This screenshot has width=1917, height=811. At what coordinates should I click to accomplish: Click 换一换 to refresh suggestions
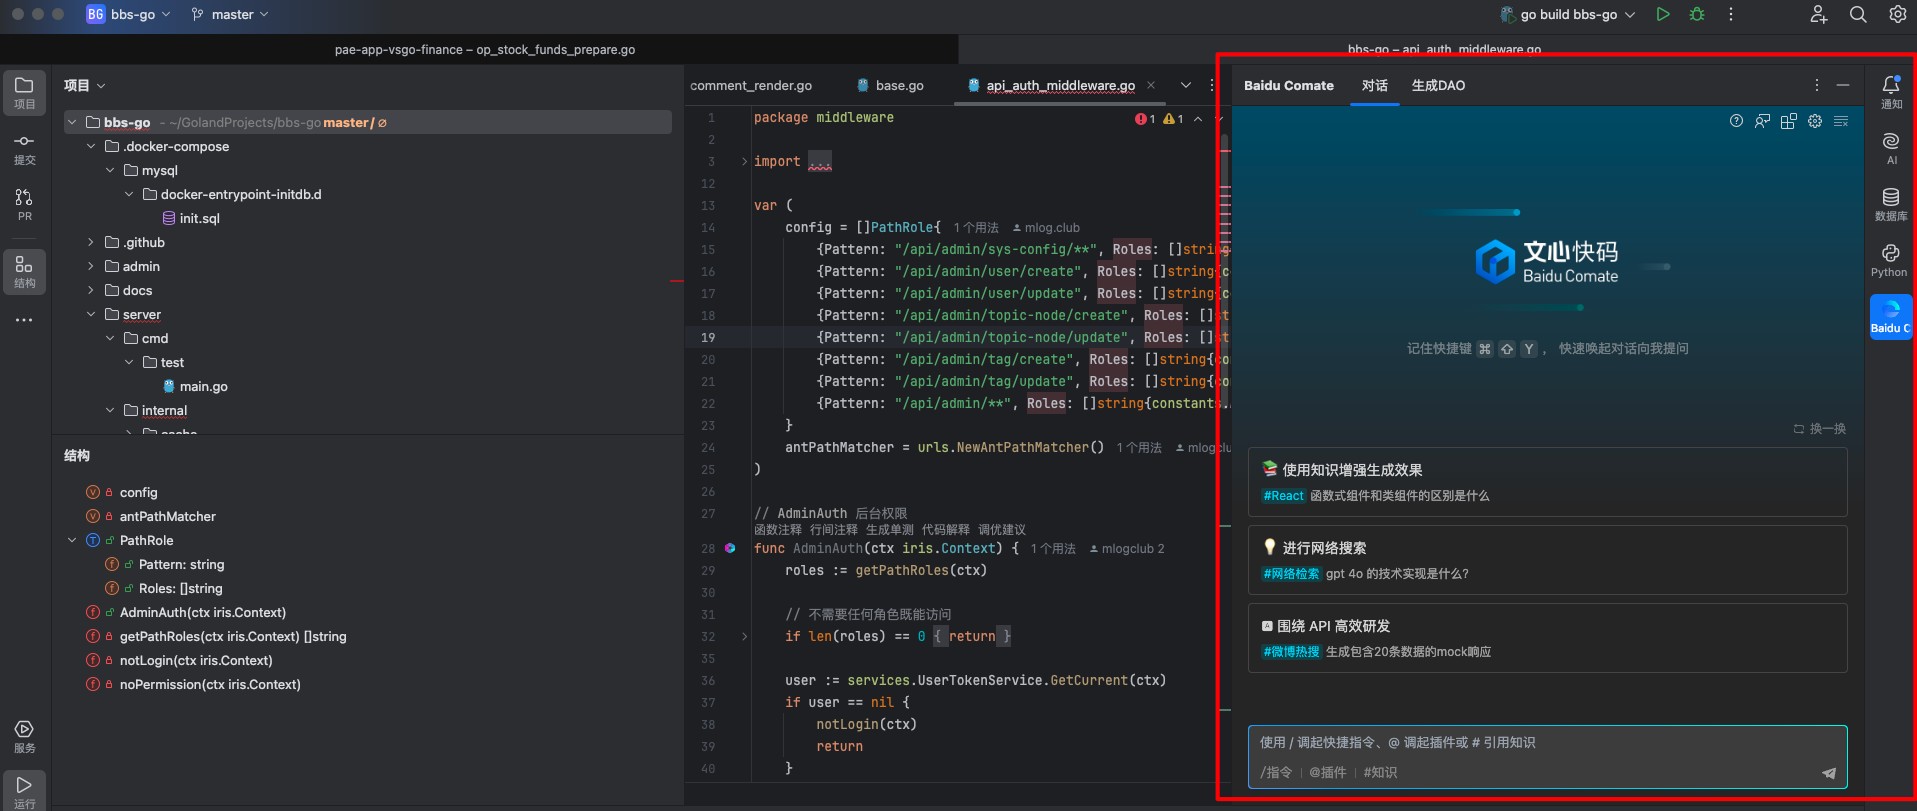1820,428
